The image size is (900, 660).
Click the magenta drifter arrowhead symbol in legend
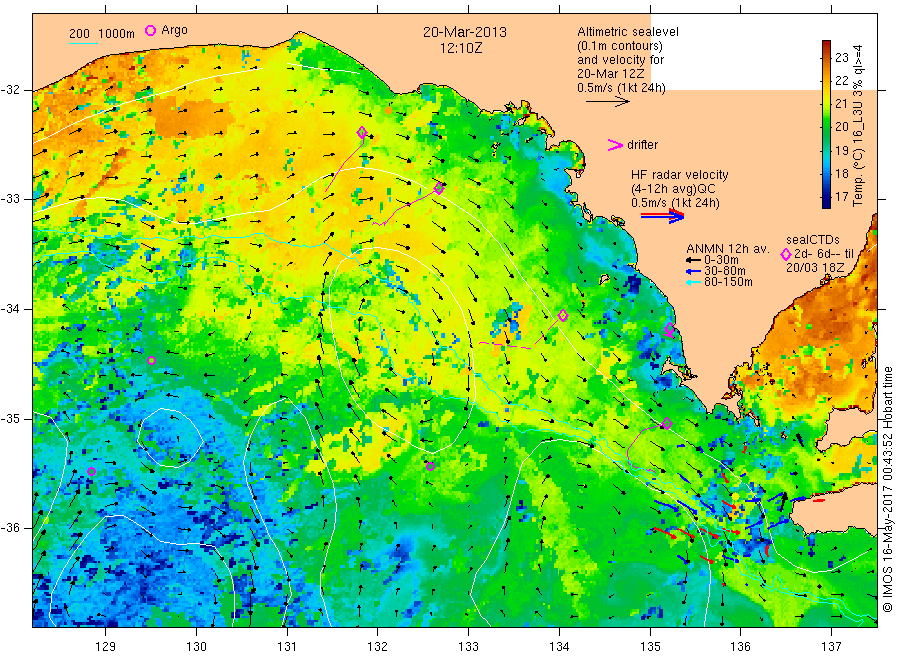click(x=615, y=145)
